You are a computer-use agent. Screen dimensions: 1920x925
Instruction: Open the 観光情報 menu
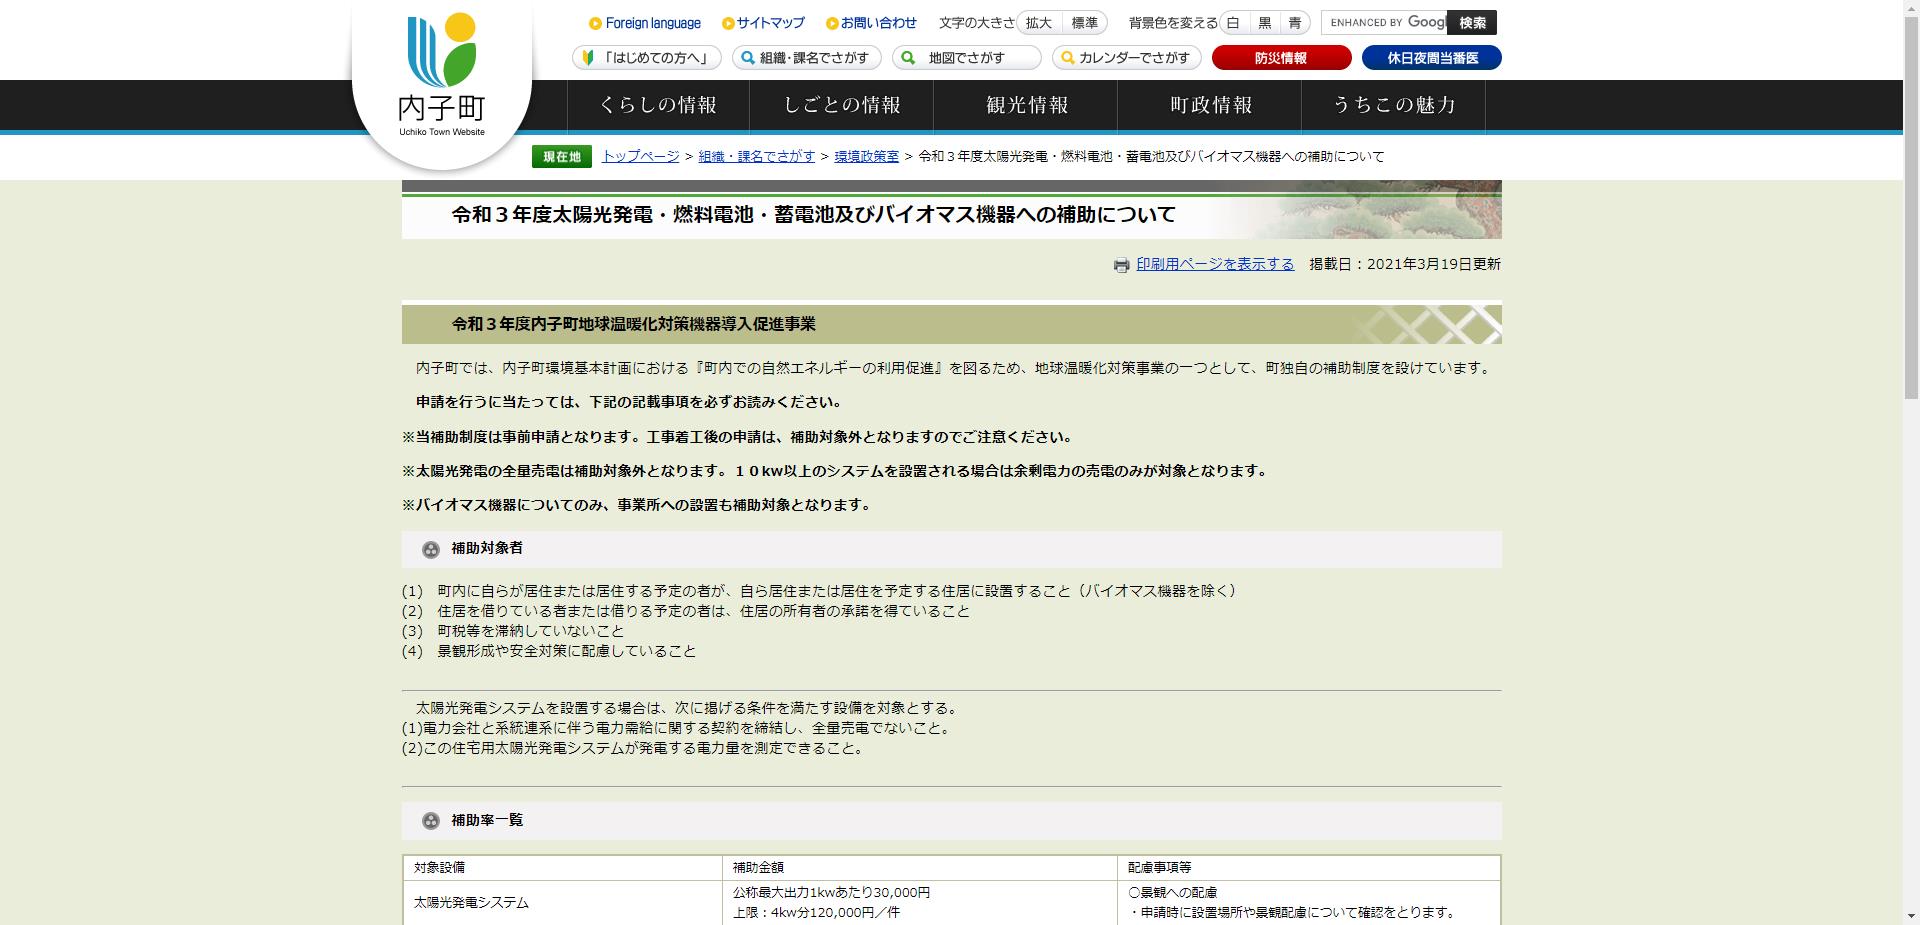tap(1026, 105)
